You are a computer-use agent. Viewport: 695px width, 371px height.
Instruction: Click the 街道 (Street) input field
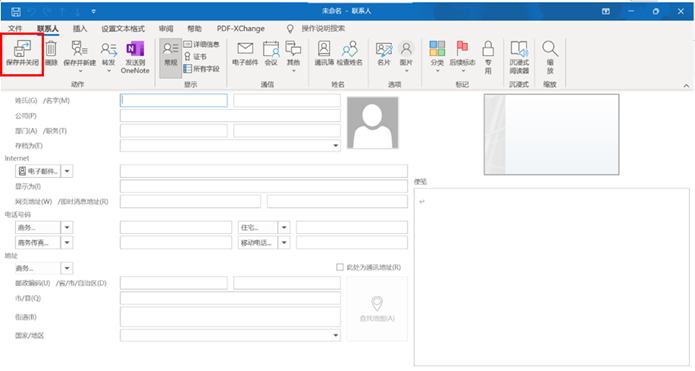(230, 317)
